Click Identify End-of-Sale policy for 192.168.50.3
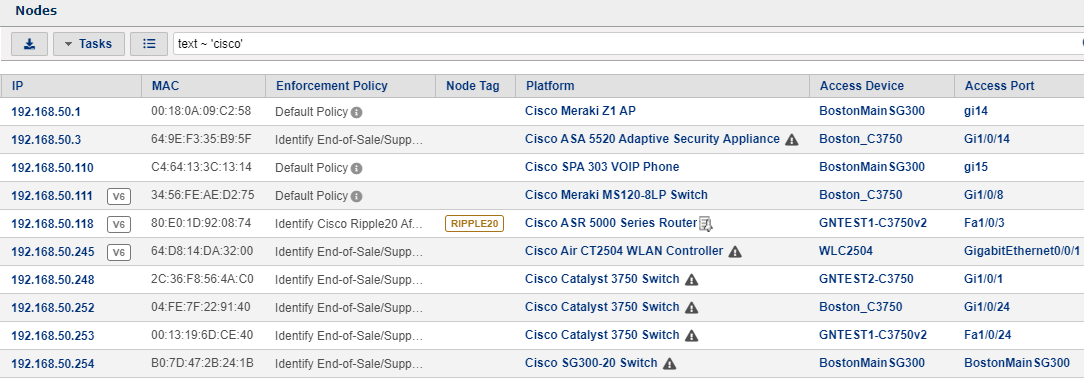1084x378 pixels. coord(349,140)
